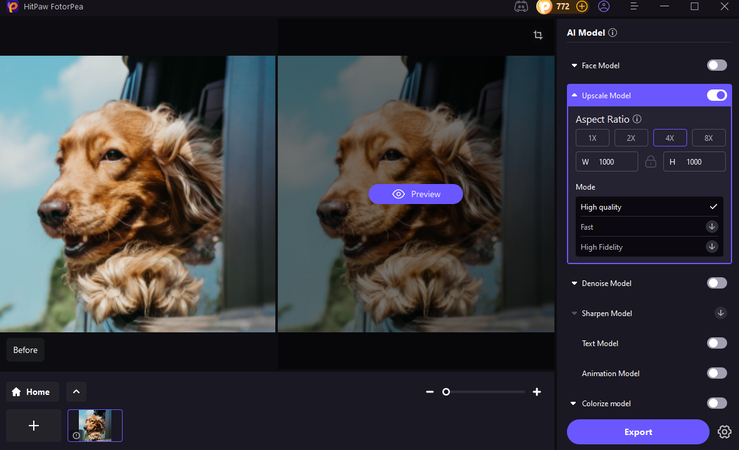Image resolution: width=739 pixels, height=450 pixels.
Task: Enable the Face Model toggle
Action: click(x=716, y=65)
